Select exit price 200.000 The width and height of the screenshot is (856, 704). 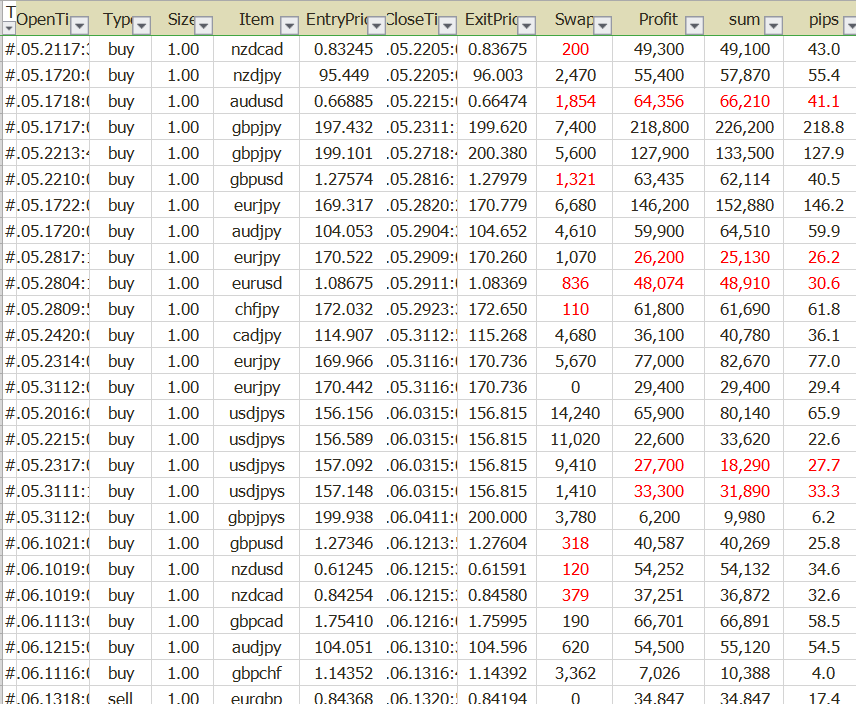tap(497, 517)
